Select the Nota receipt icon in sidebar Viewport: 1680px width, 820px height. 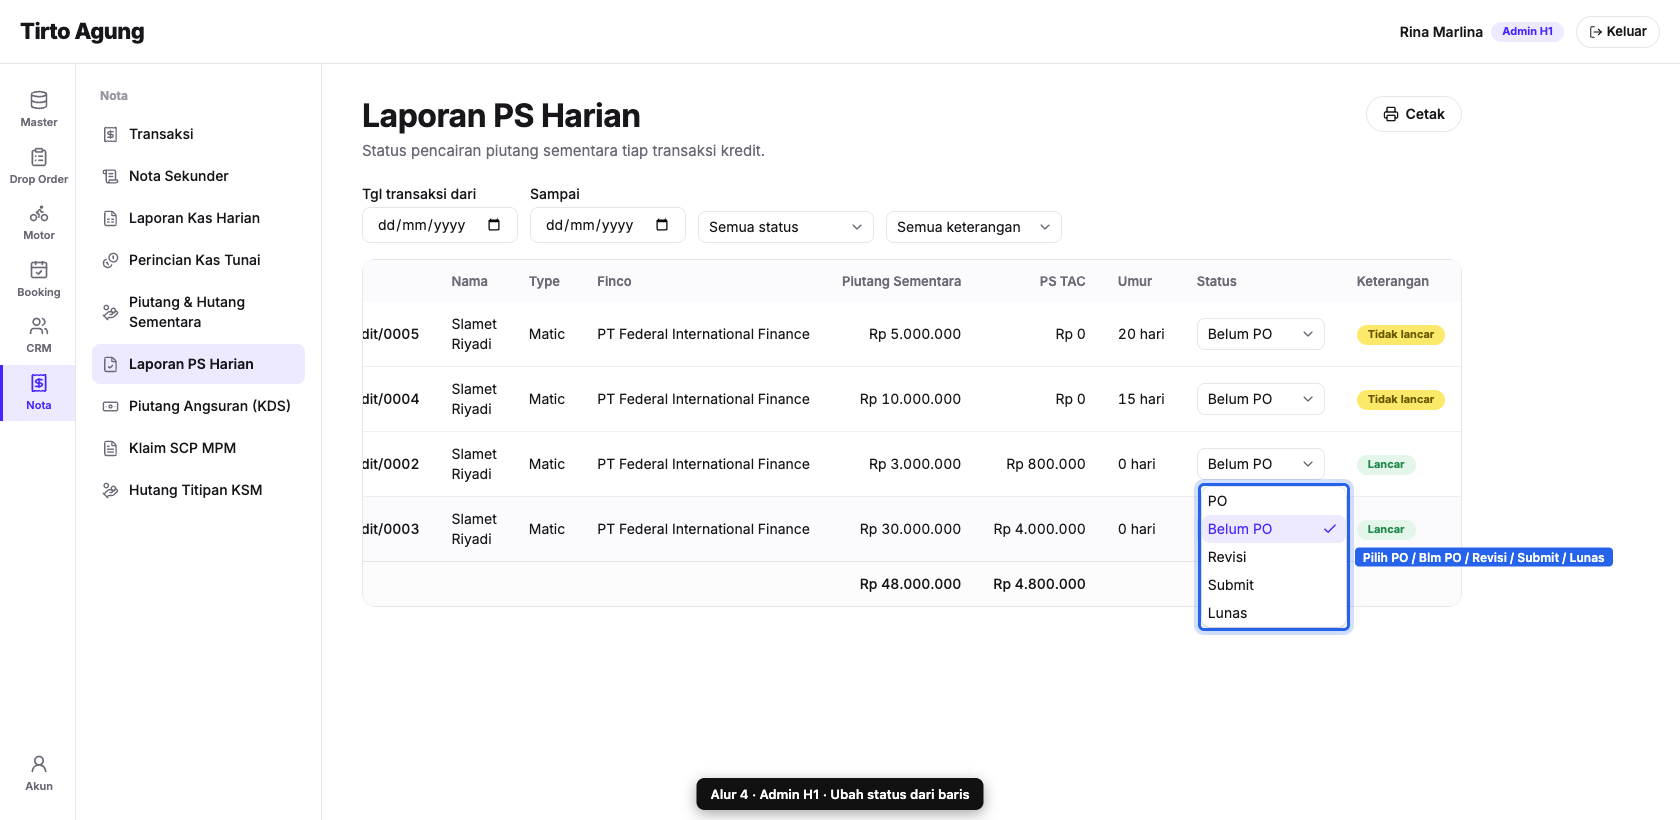pyautogui.click(x=39, y=383)
